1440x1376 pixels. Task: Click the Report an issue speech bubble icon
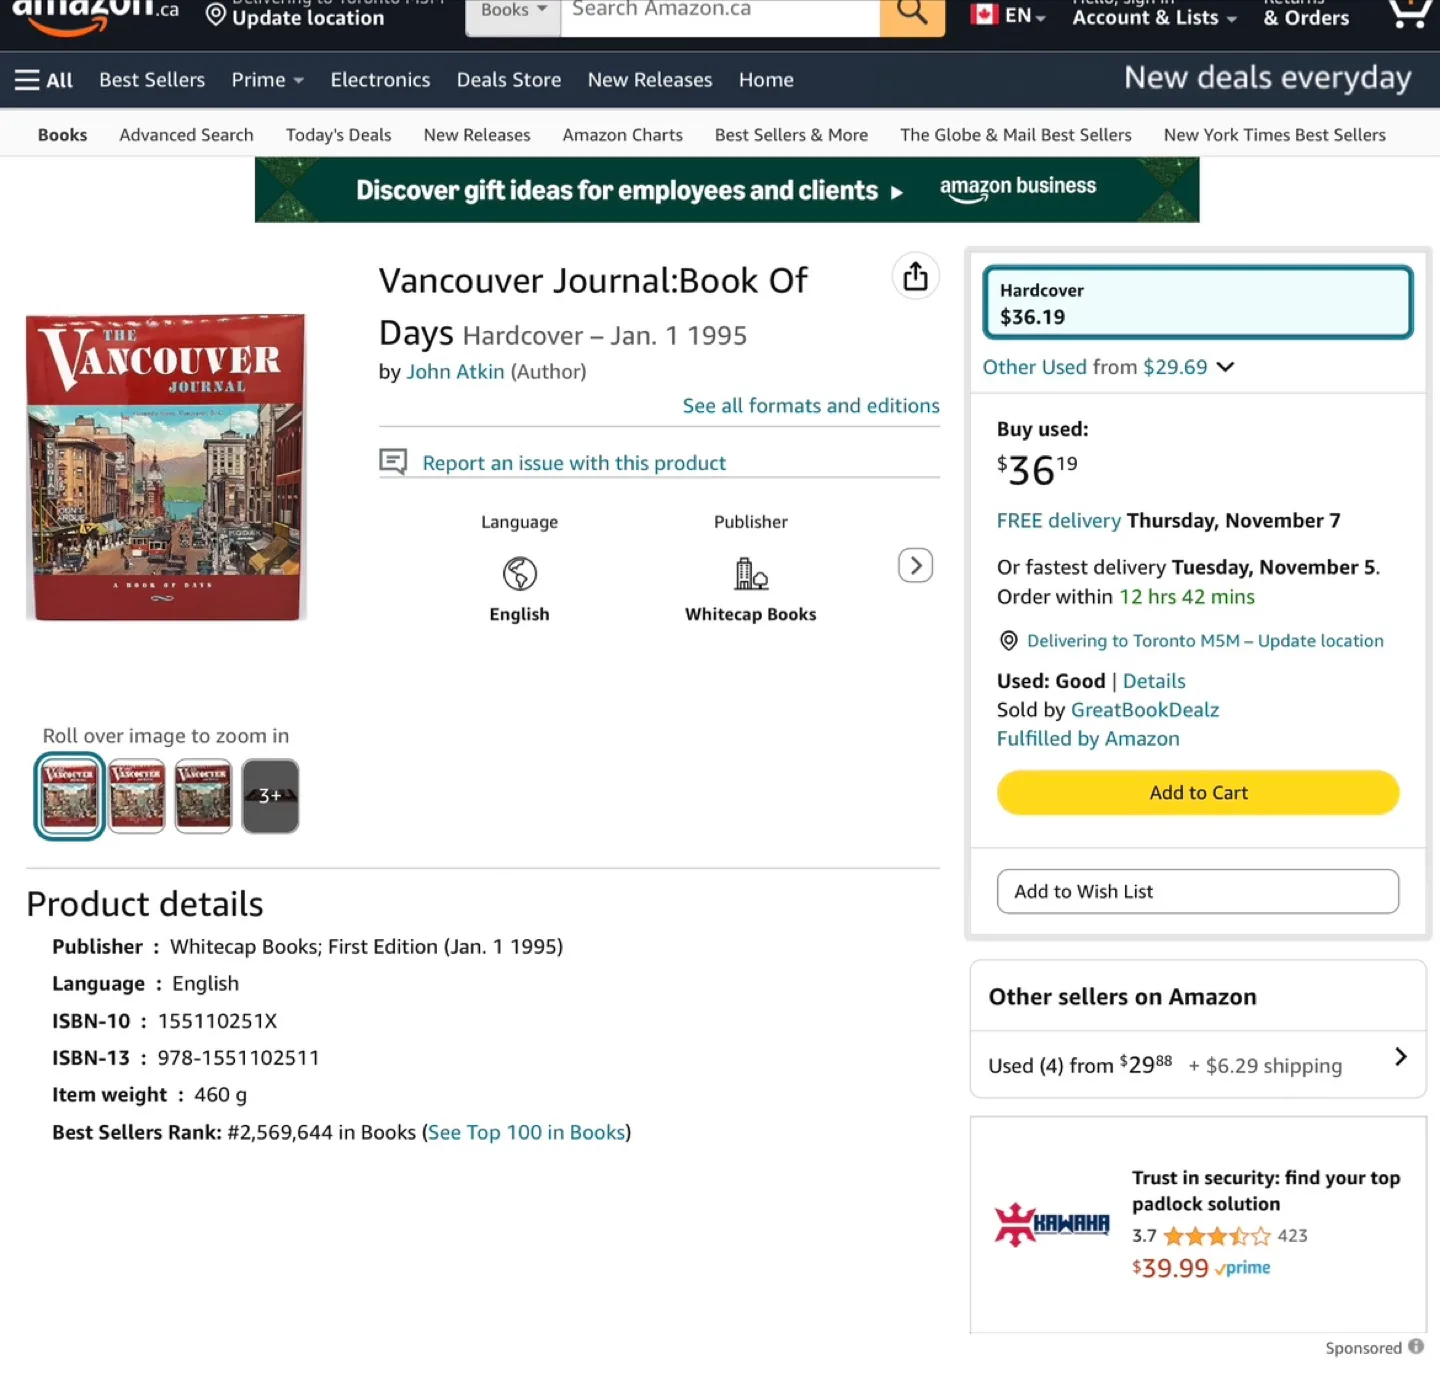(x=393, y=461)
